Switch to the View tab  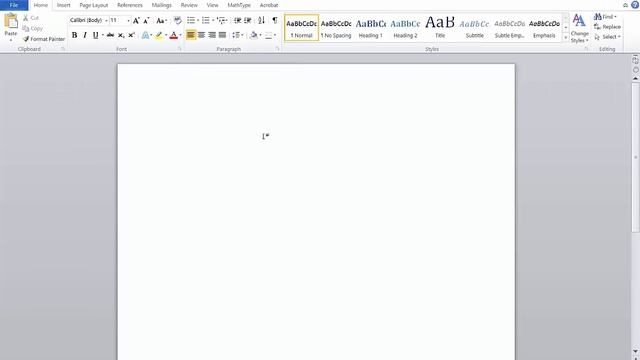click(212, 5)
